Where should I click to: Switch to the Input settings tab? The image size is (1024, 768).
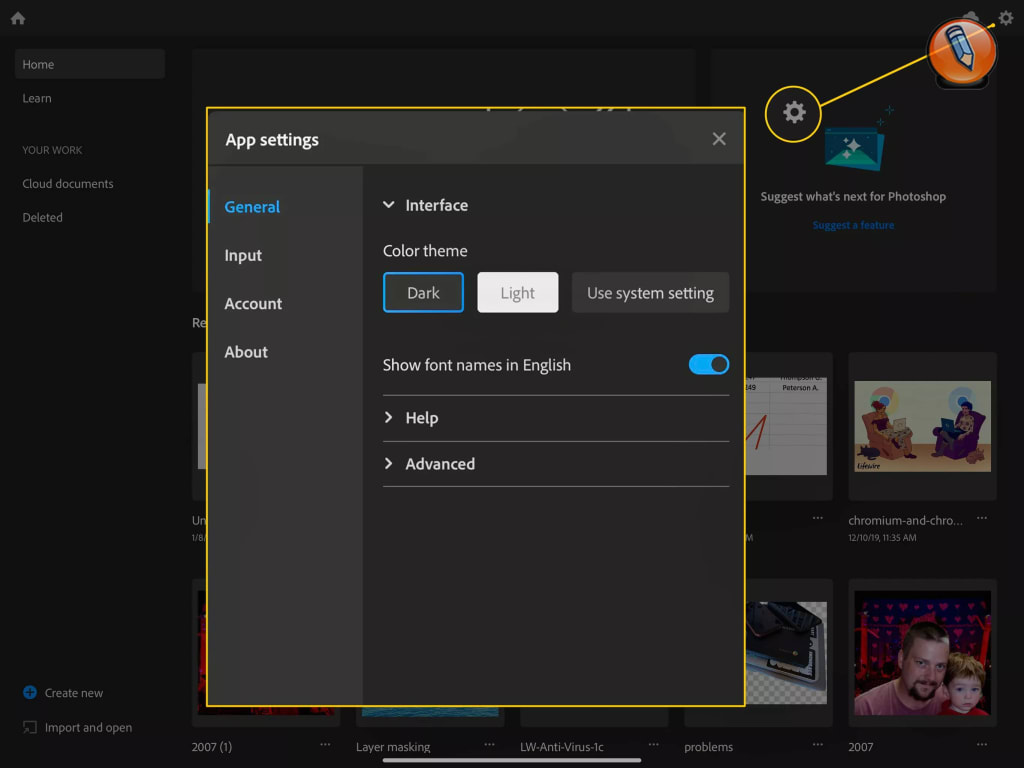pyautogui.click(x=243, y=255)
